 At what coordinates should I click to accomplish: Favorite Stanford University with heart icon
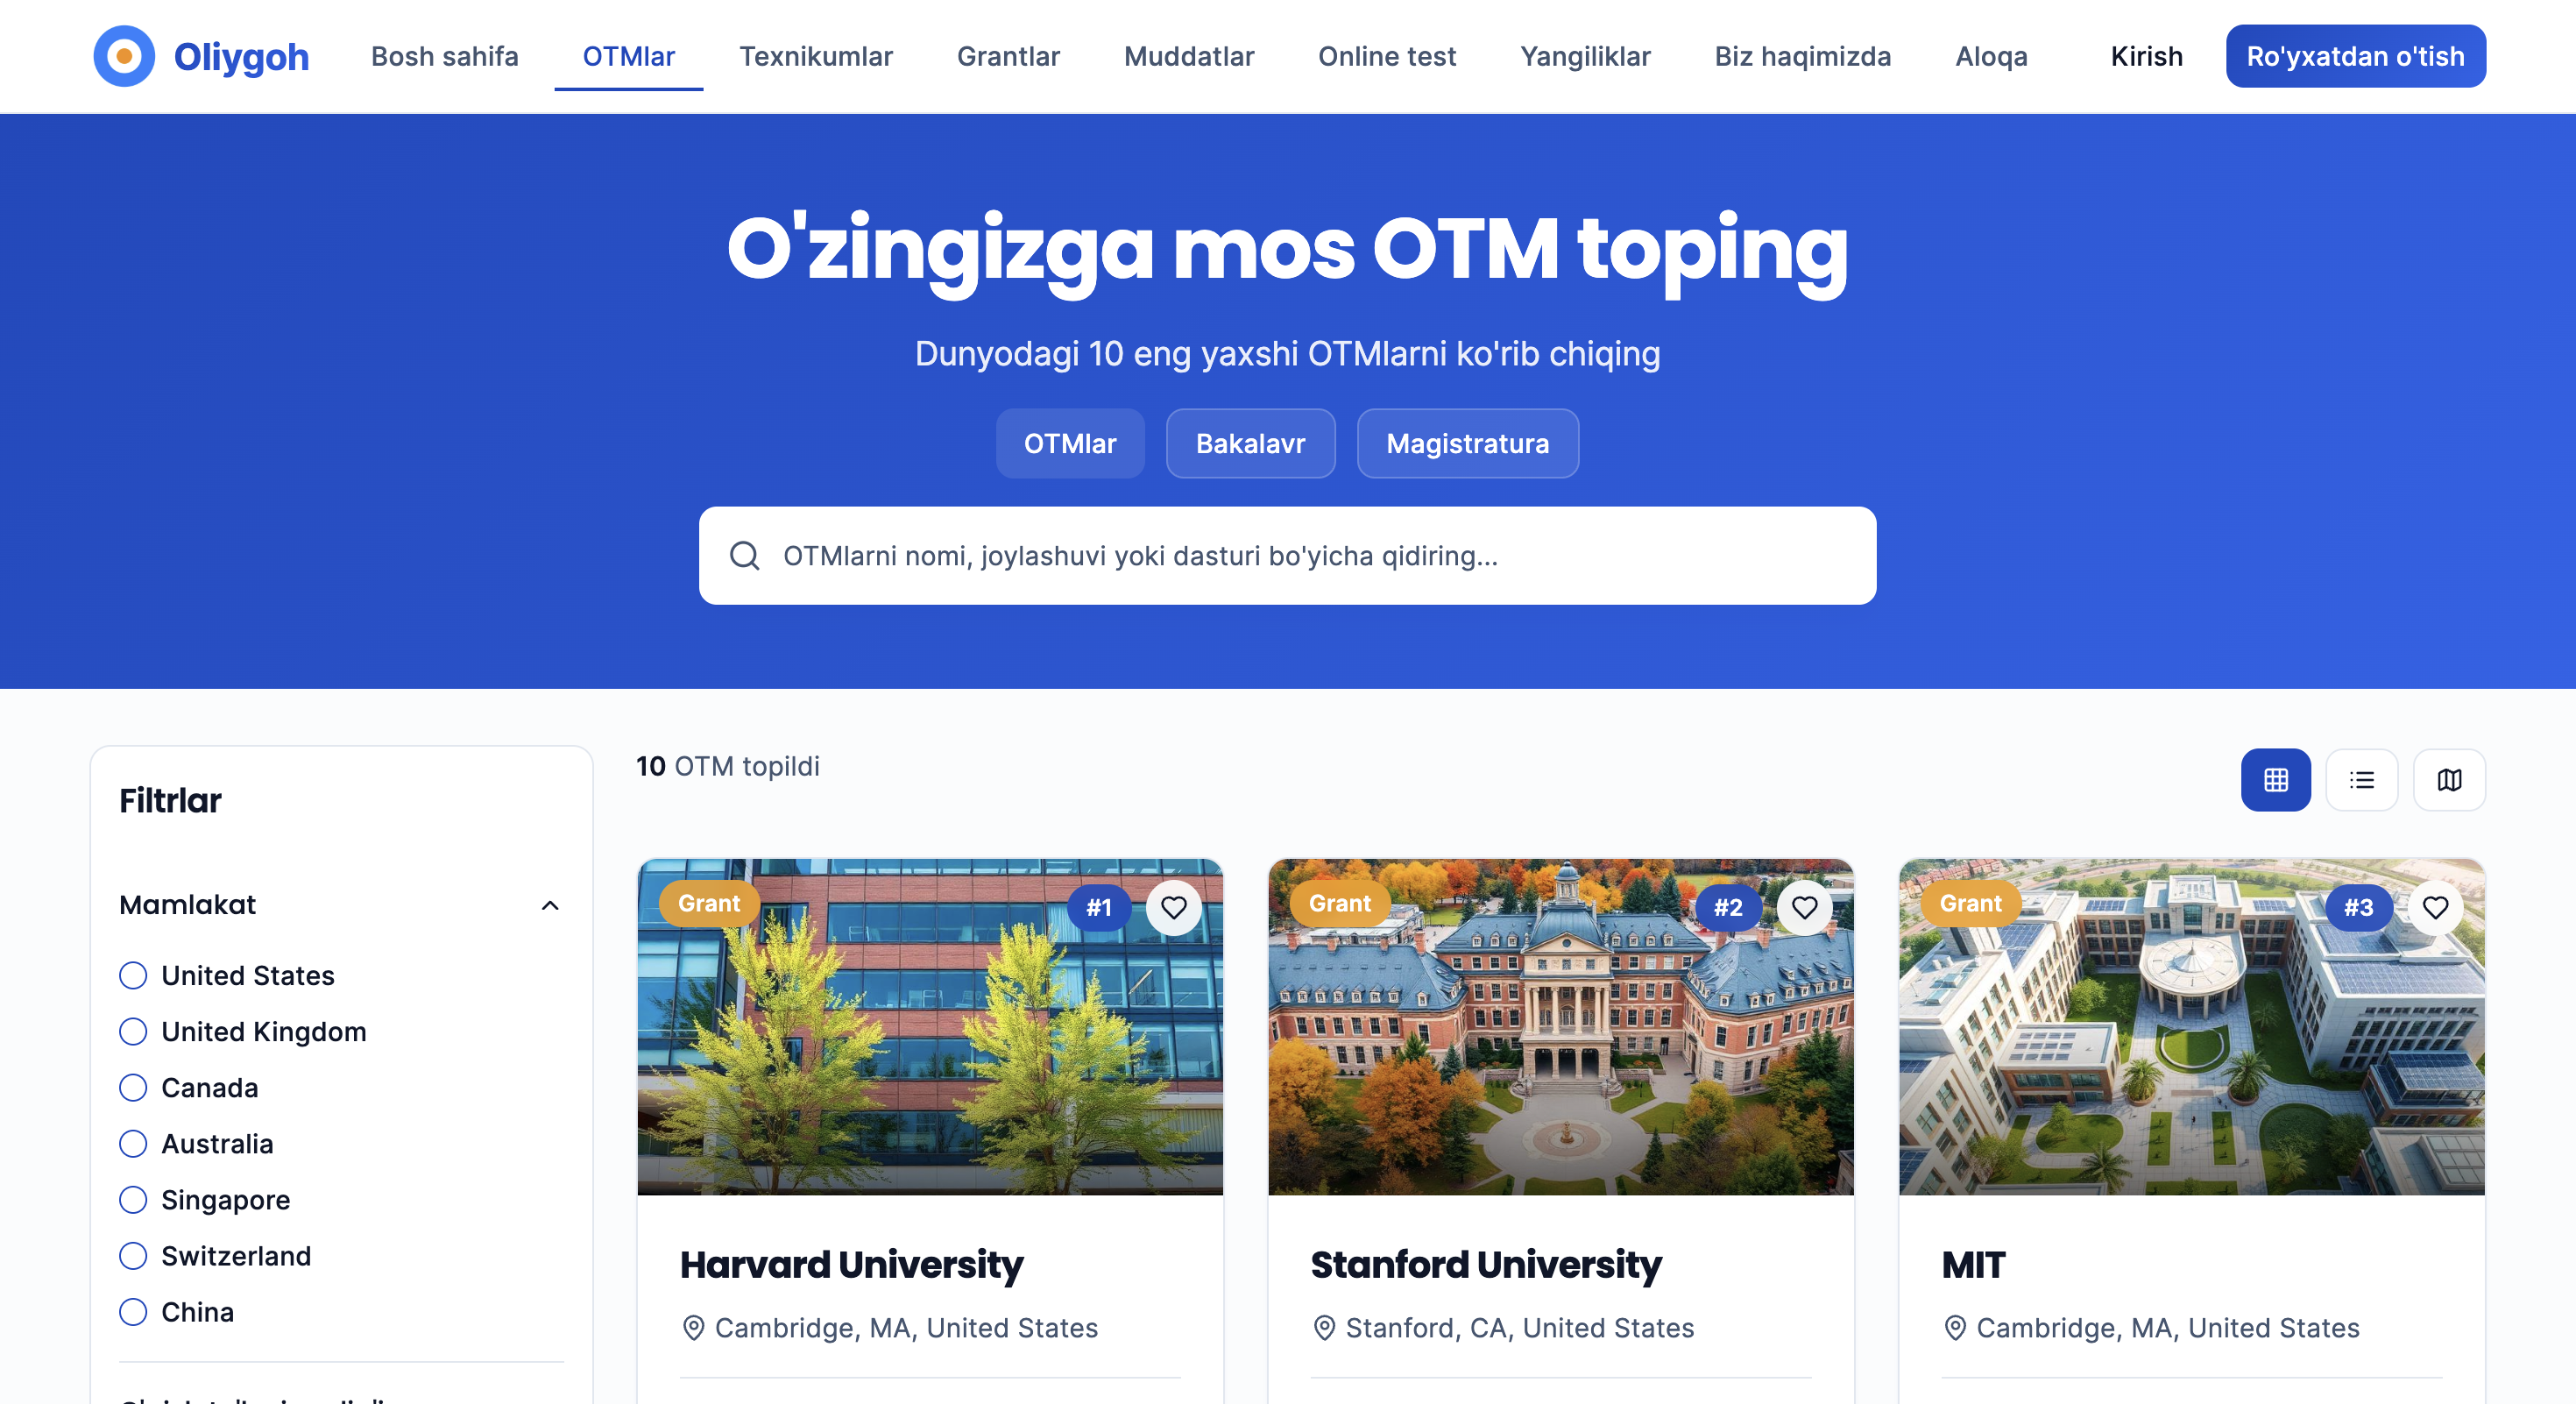click(x=1804, y=907)
